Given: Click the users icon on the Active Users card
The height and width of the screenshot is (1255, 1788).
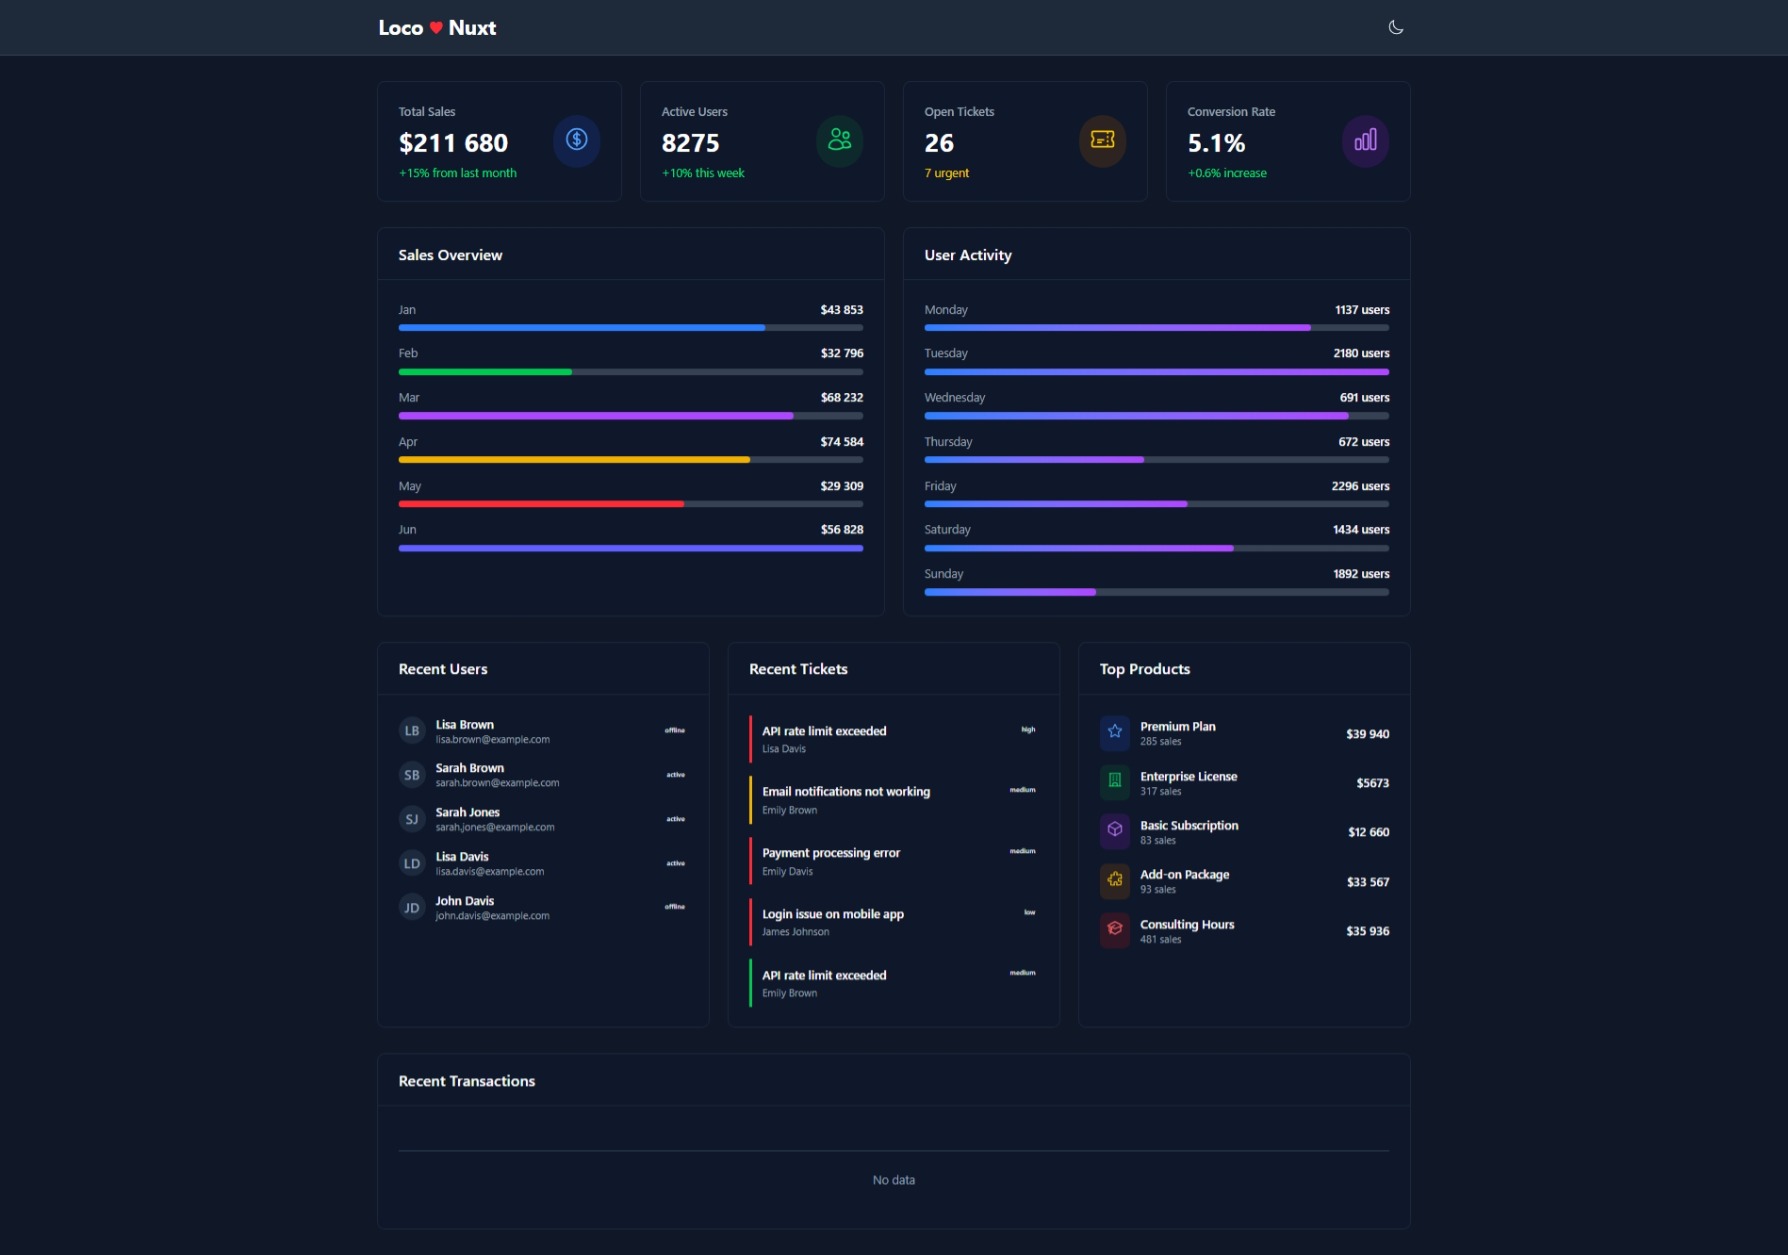Looking at the screenshot, I should (839, 141).
